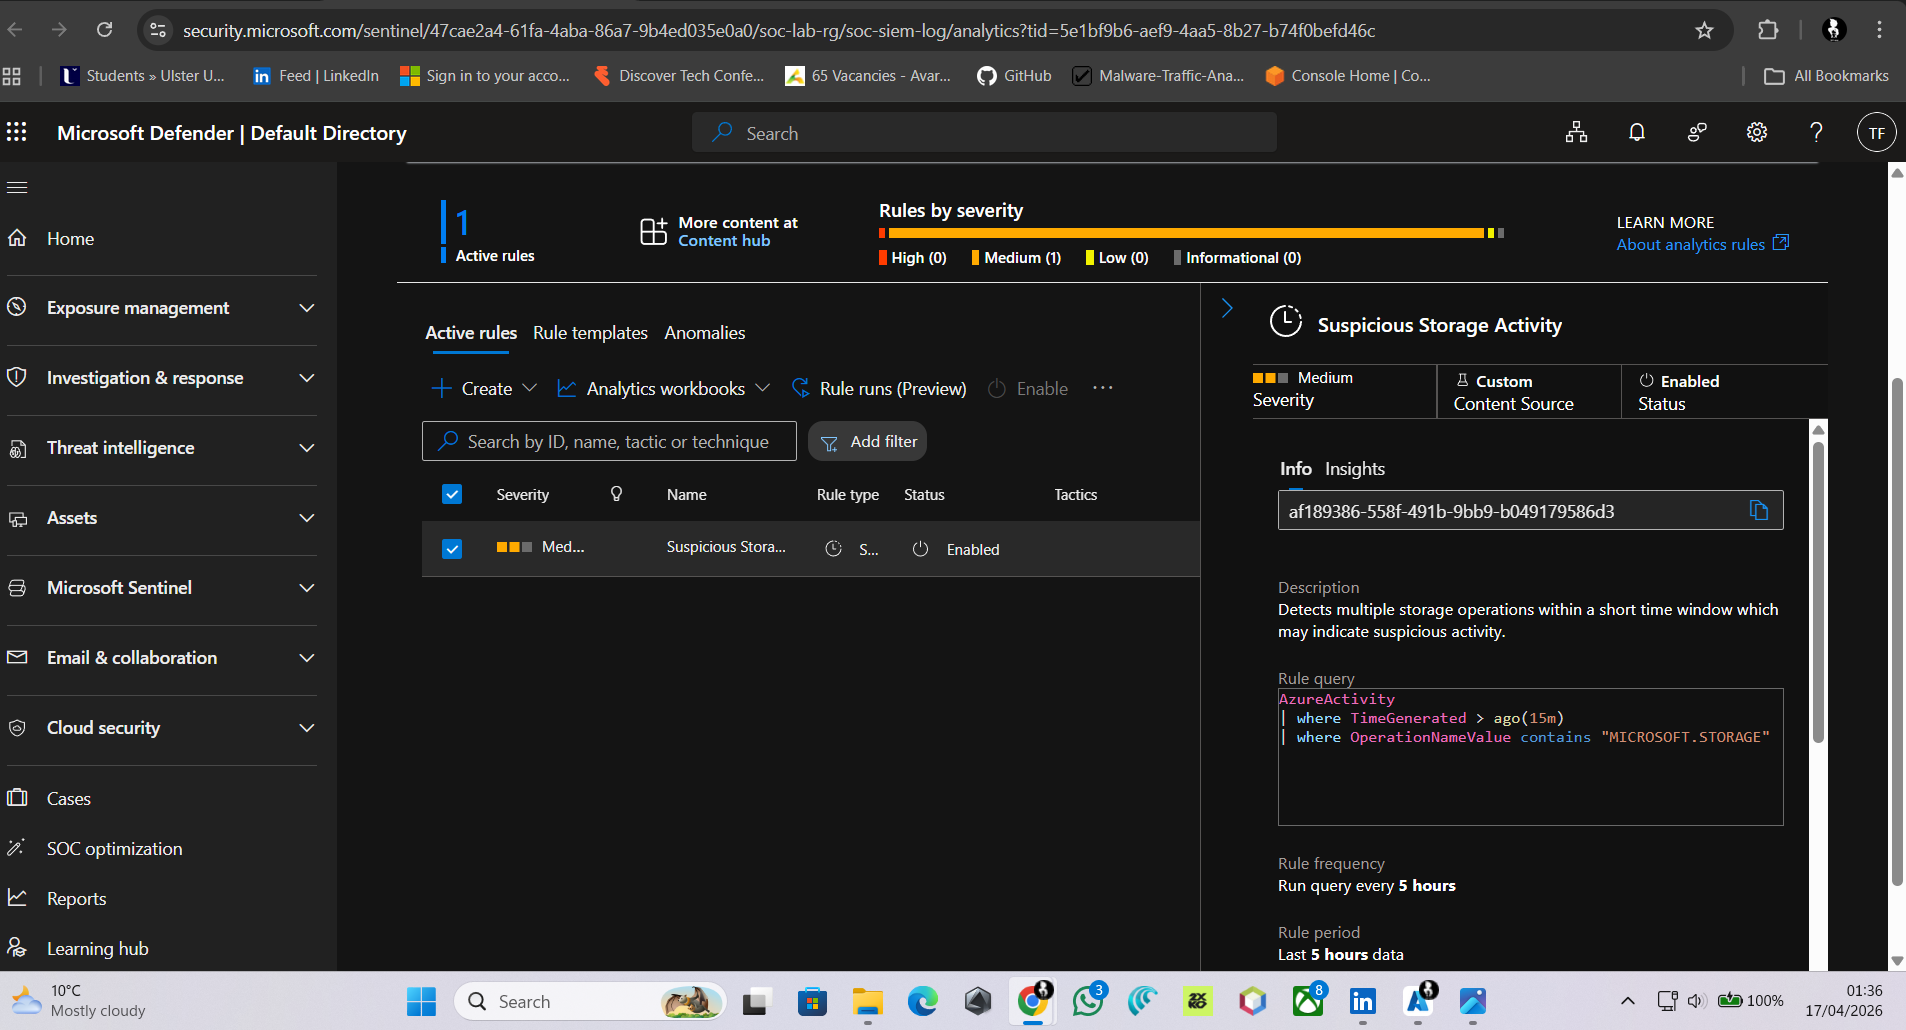Open WhatsApp from the taskbar
1906x1030 pixels.
1088,1001
